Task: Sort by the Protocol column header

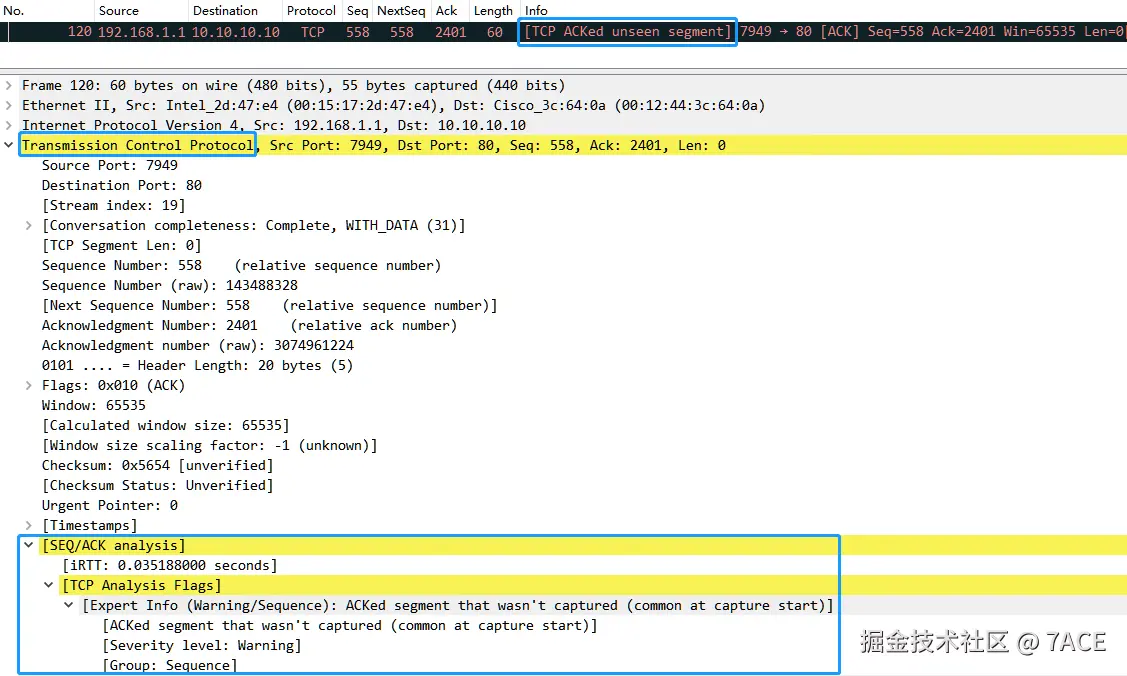Action: click(x=311, y=11)
